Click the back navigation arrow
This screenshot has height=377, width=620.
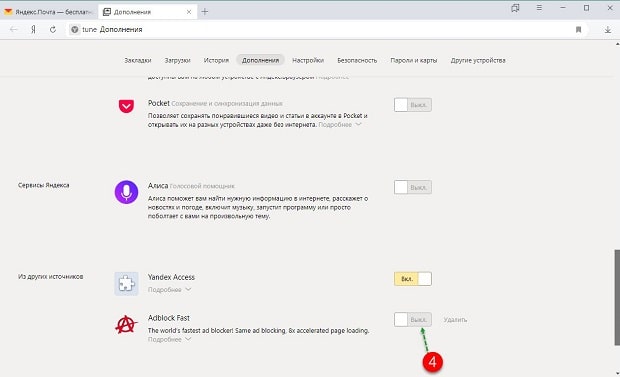[x=14, y=29]
